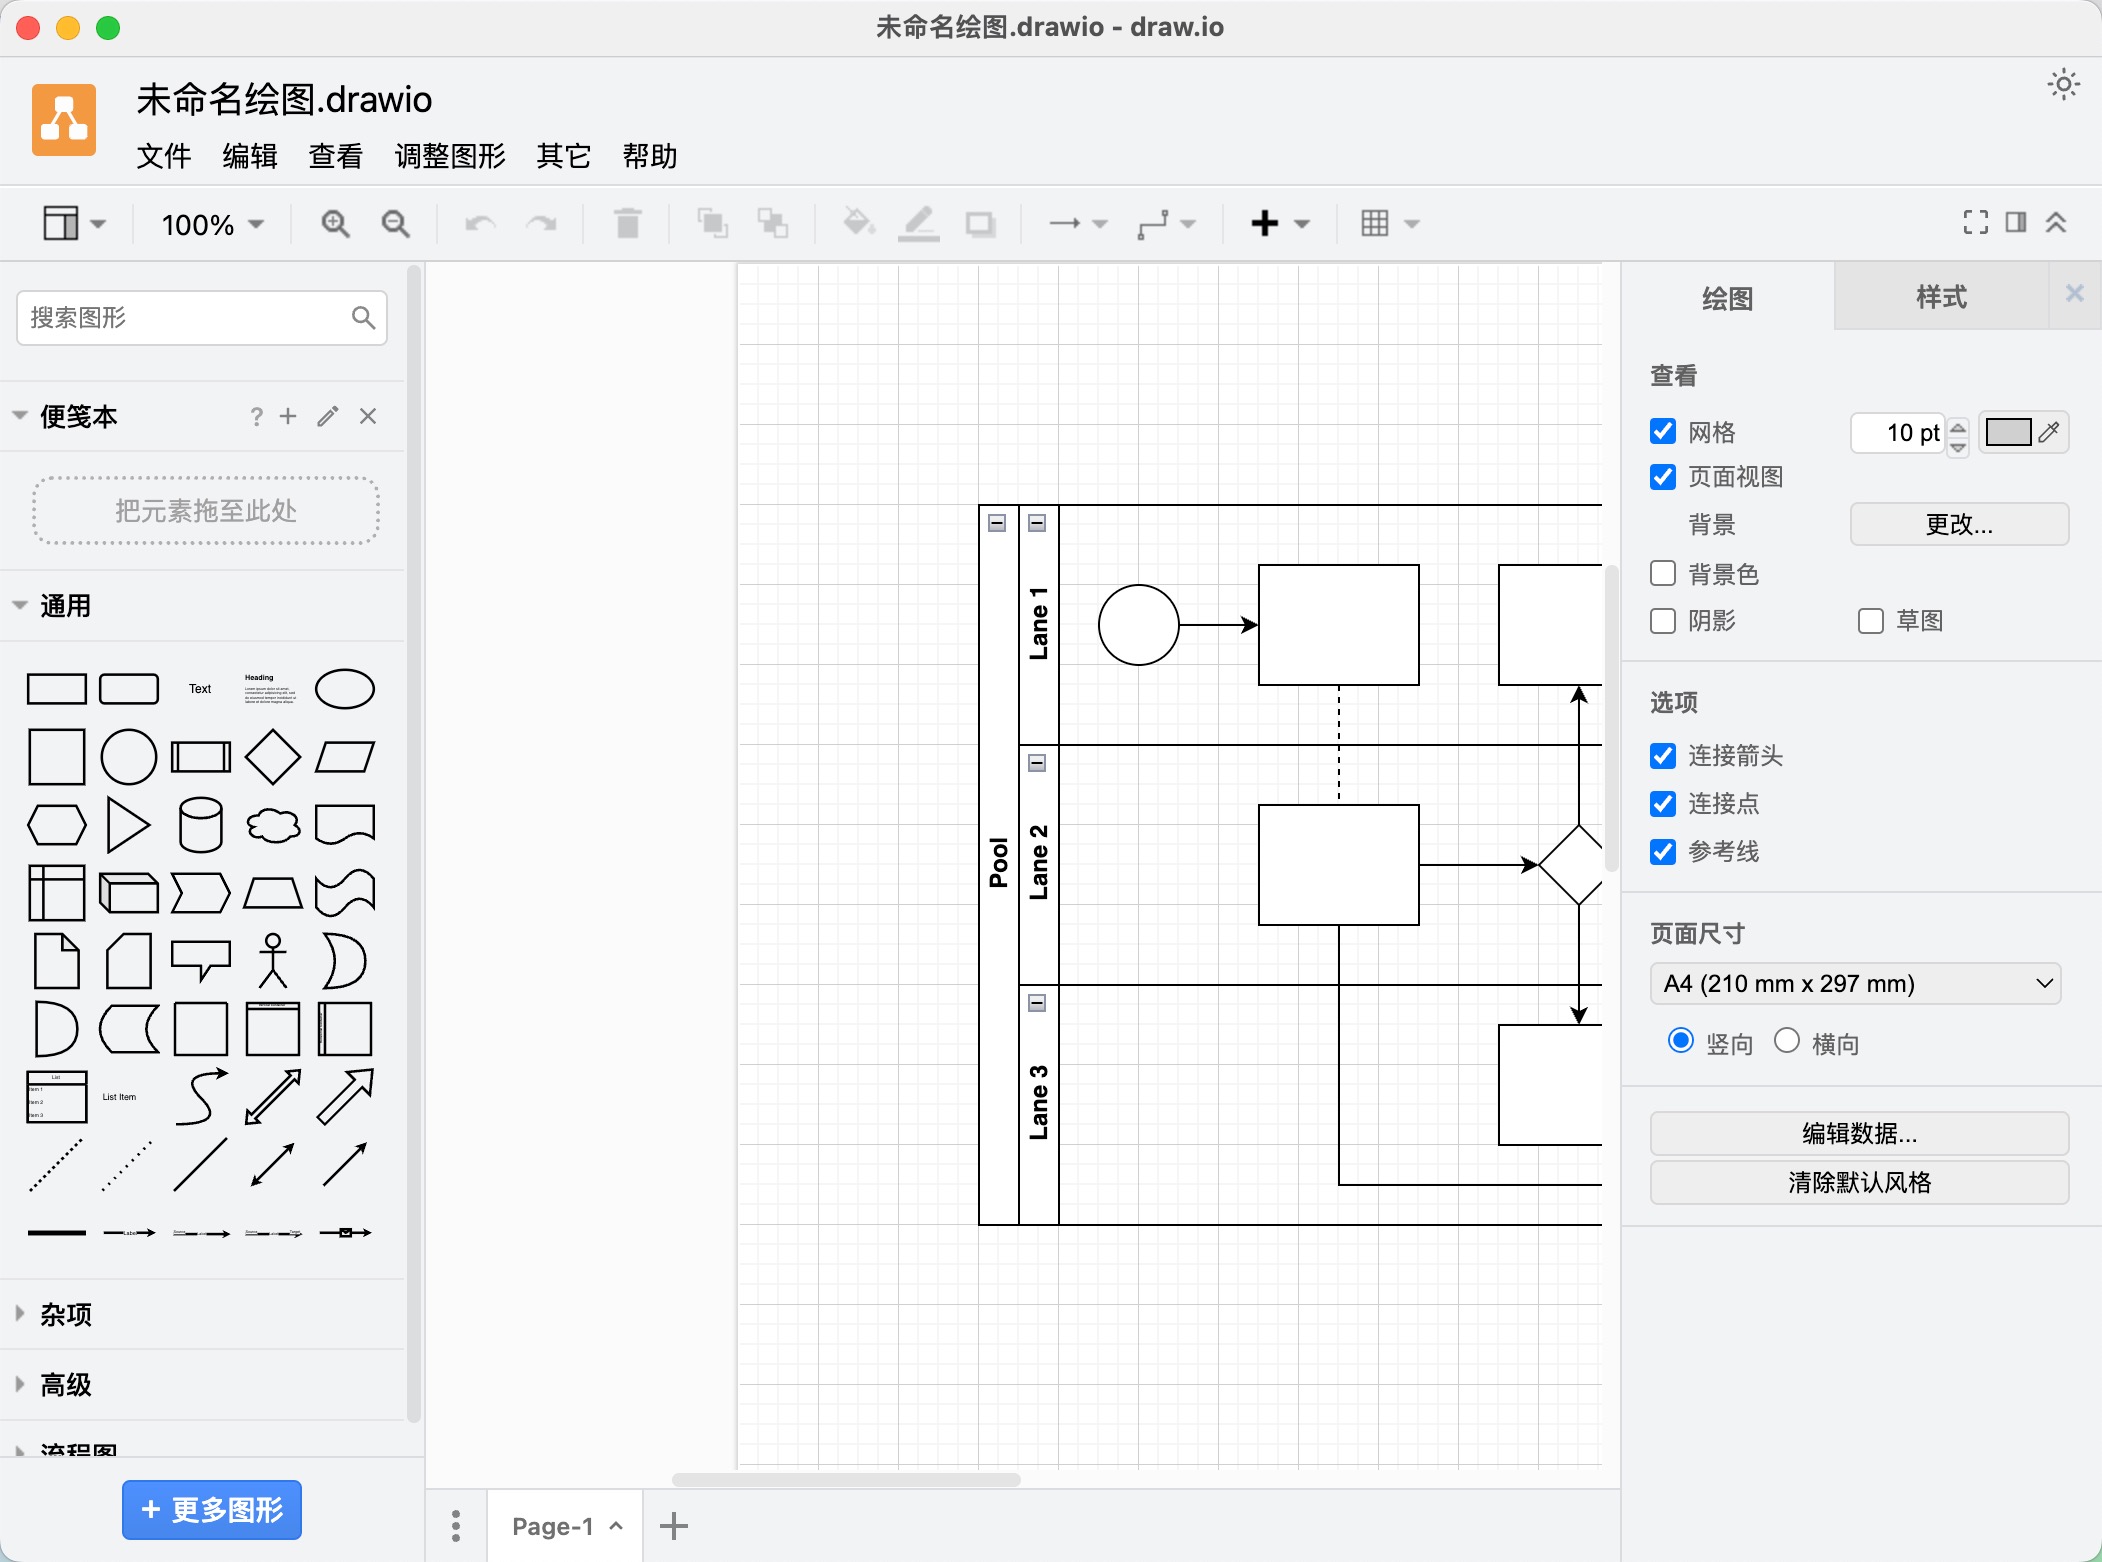Open the insert plus dropdown

pyautogui.click(x=1280, y=223)
